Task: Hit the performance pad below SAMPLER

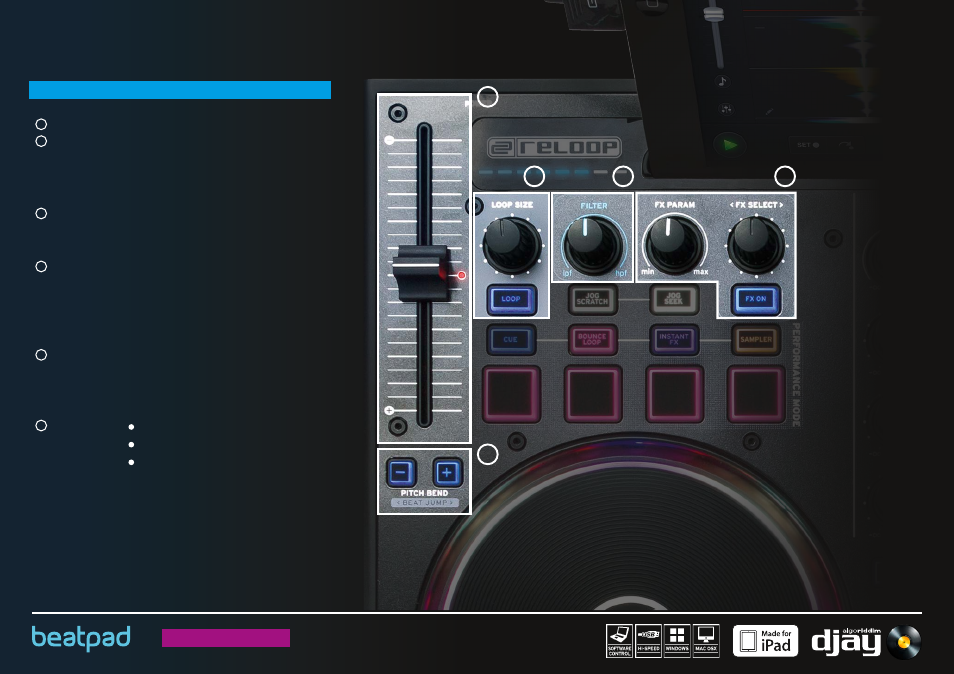Action: (x=756, y=394)
